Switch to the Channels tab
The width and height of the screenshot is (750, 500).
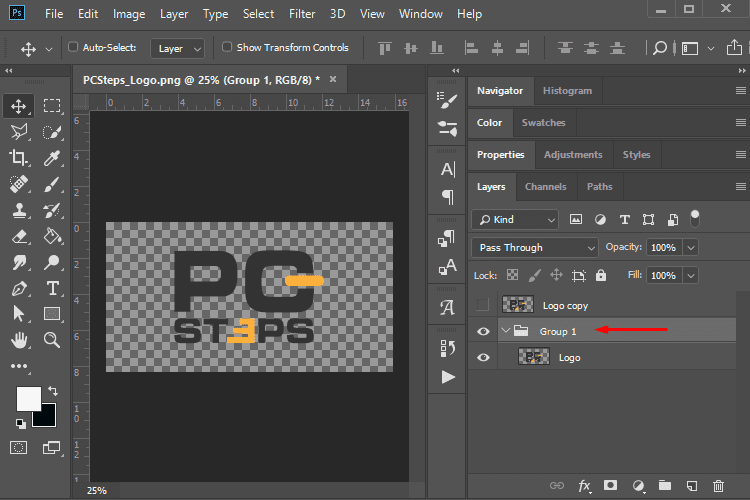[x=546, y=187]
